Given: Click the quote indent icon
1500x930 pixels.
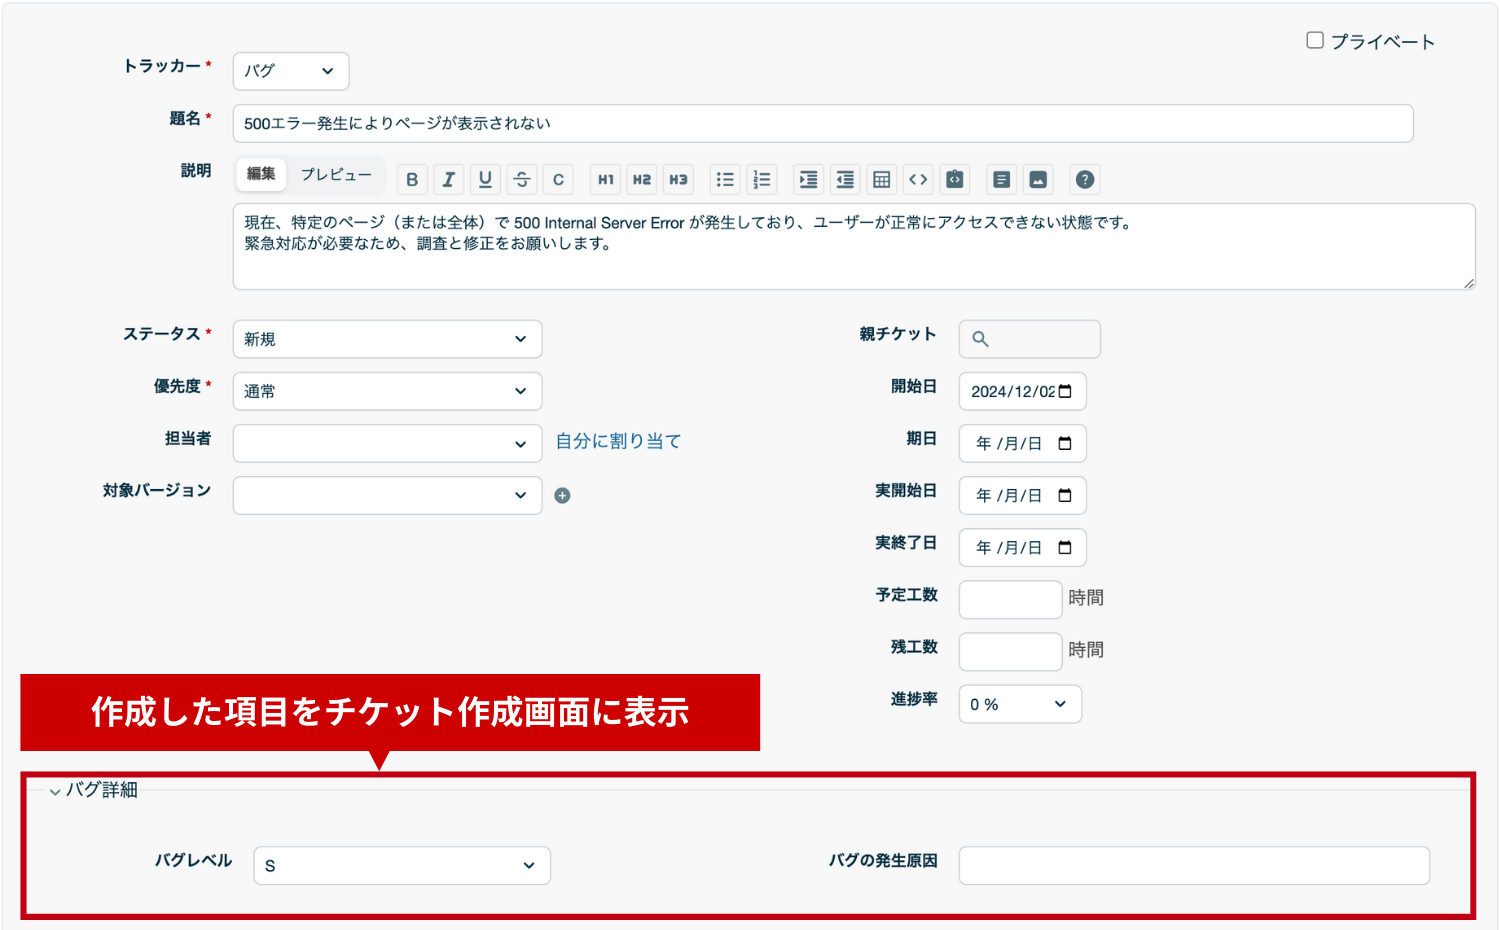Looking at the screenshot, I should pyautogui.click(x=809, y=180).
